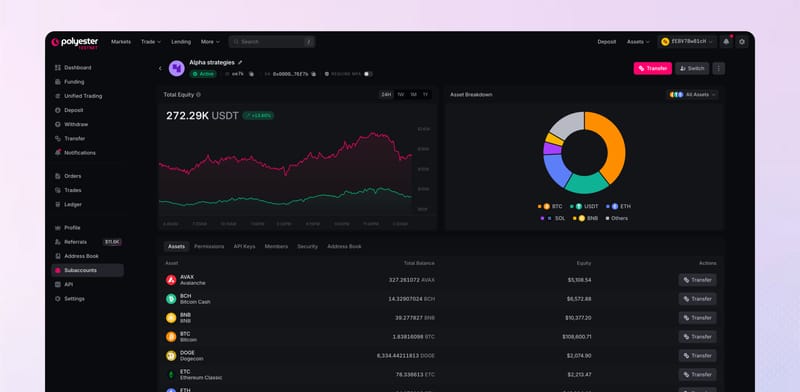The width and height of the screenshot is (800, 392).
Task: Open the top-right gear settings icon
Action: pos(742,42)
